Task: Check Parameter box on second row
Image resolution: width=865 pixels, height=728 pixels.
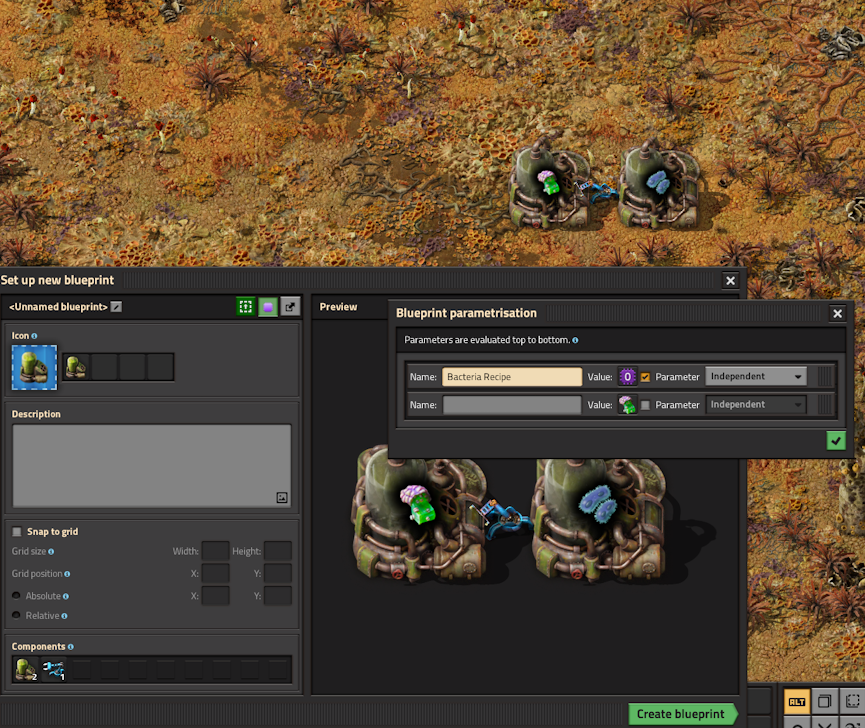Action: point(645,405)
